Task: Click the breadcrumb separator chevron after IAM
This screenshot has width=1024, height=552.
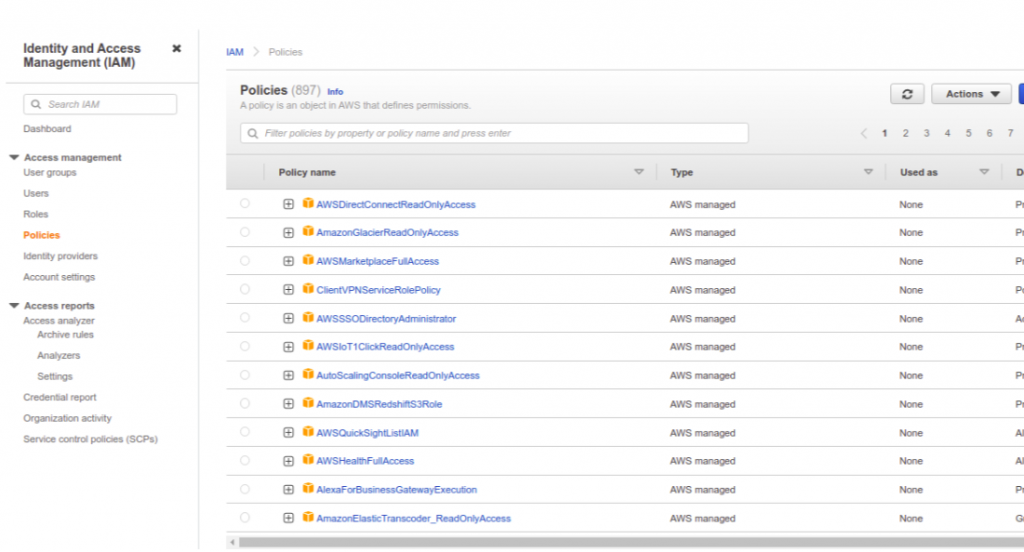Action: (256, 52)
